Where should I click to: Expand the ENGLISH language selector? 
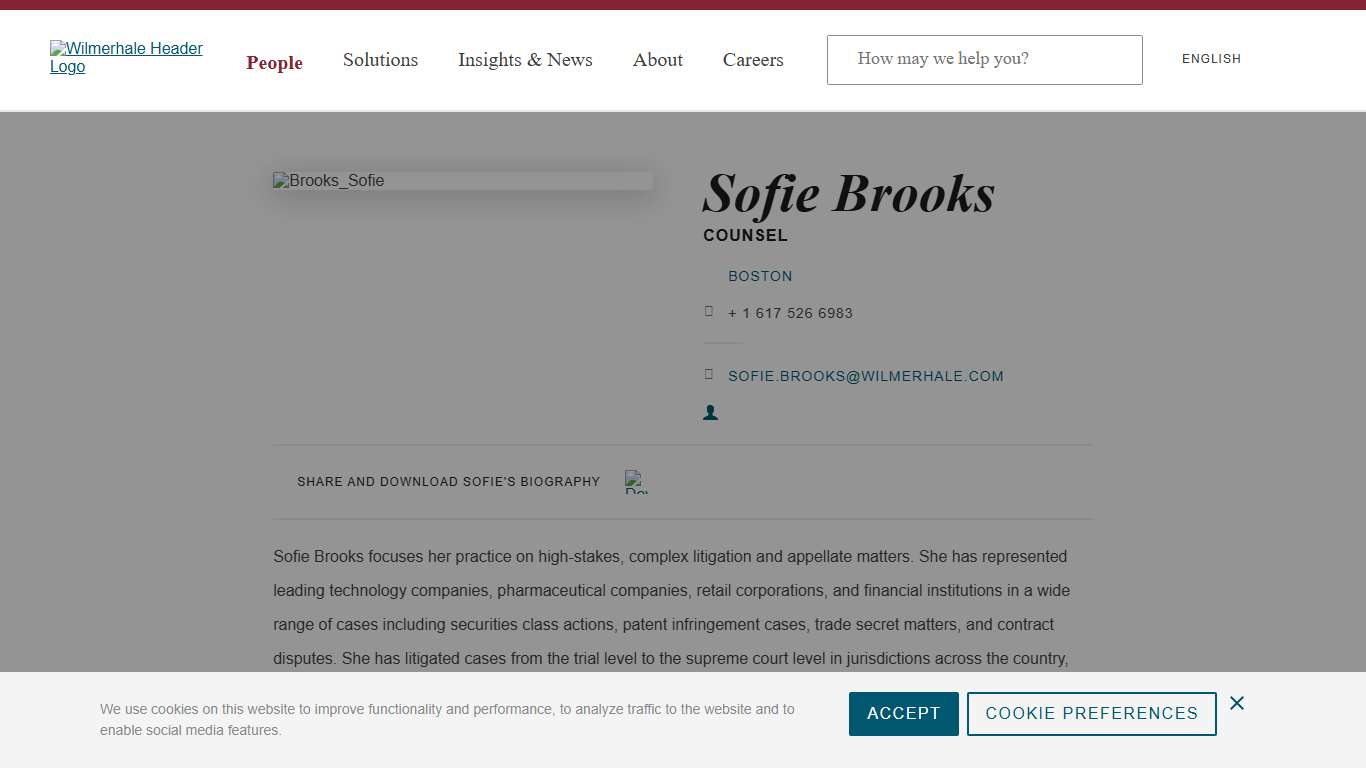[1211, 59]
